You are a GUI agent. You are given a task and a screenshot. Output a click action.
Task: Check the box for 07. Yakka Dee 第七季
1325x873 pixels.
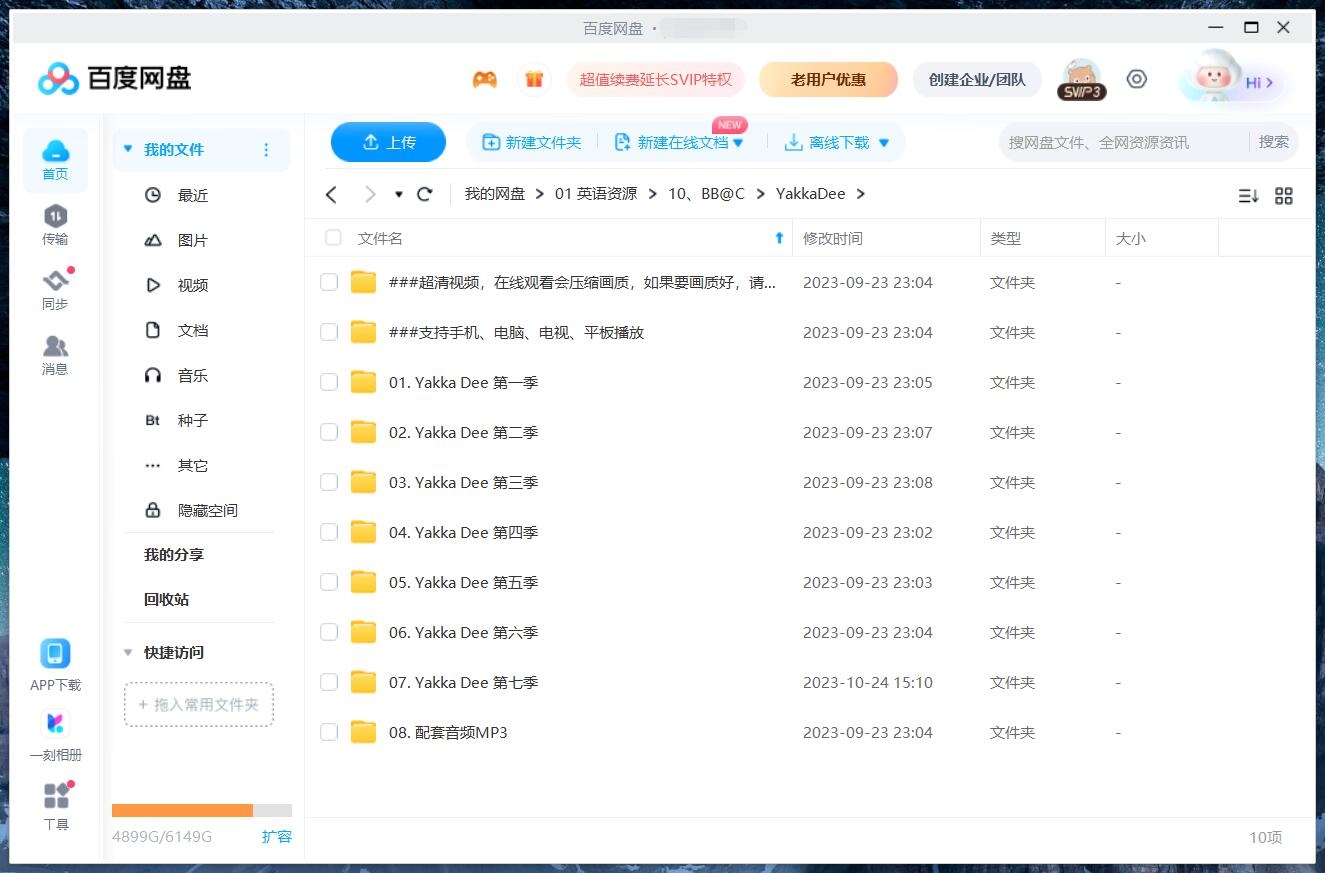pos(329,682)
